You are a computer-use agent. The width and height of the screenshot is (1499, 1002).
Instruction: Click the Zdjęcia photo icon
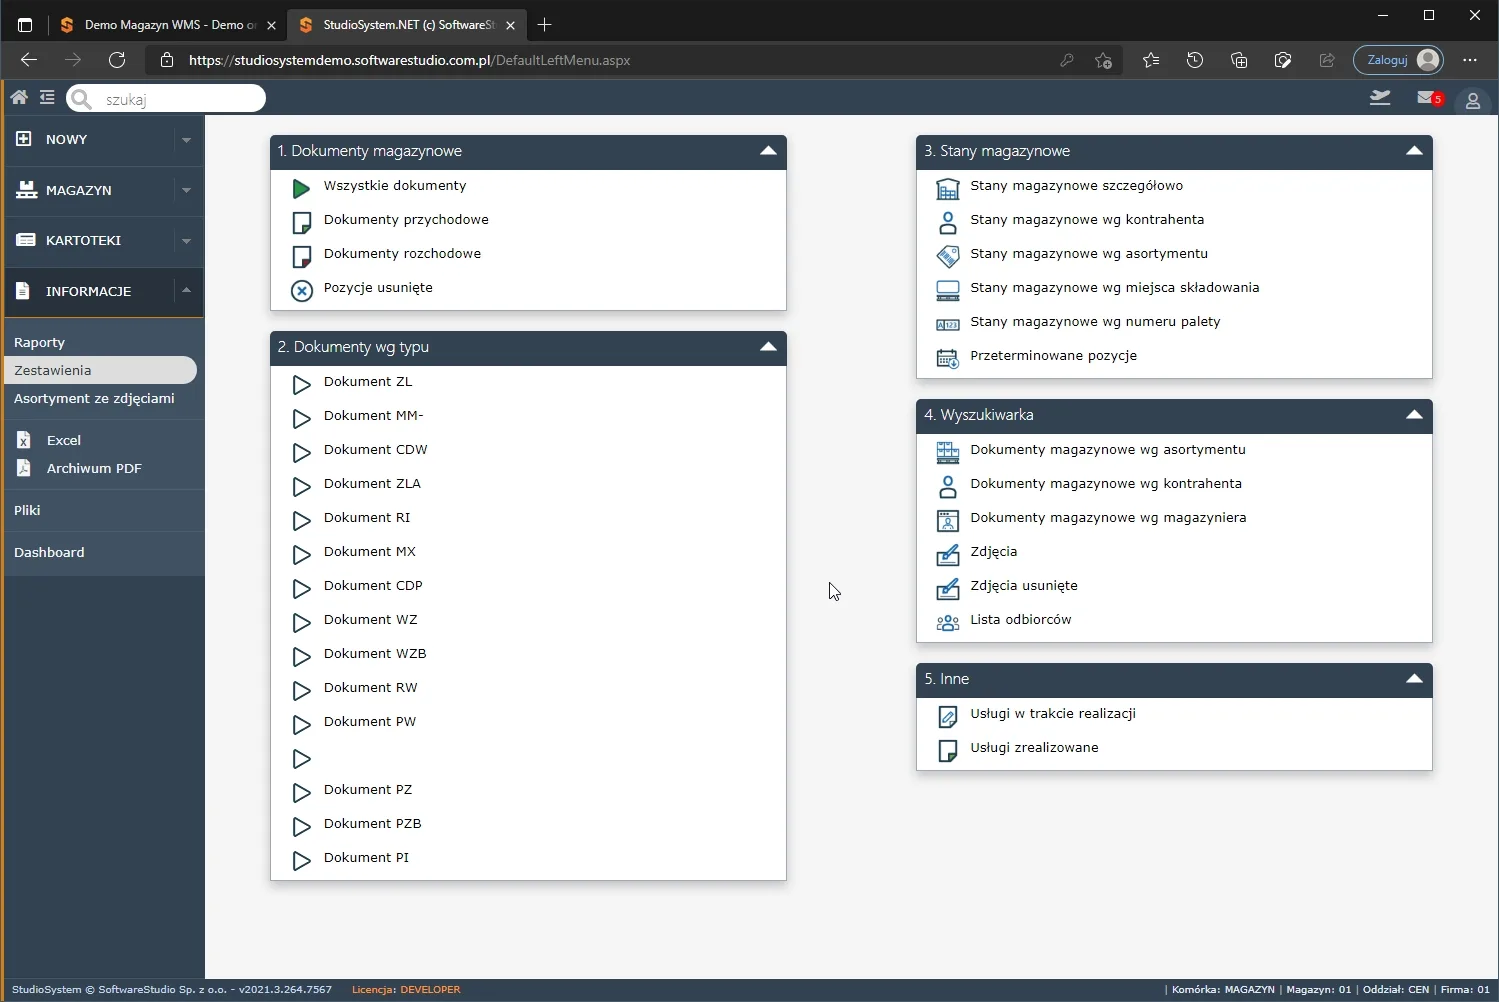pos(947,554)
